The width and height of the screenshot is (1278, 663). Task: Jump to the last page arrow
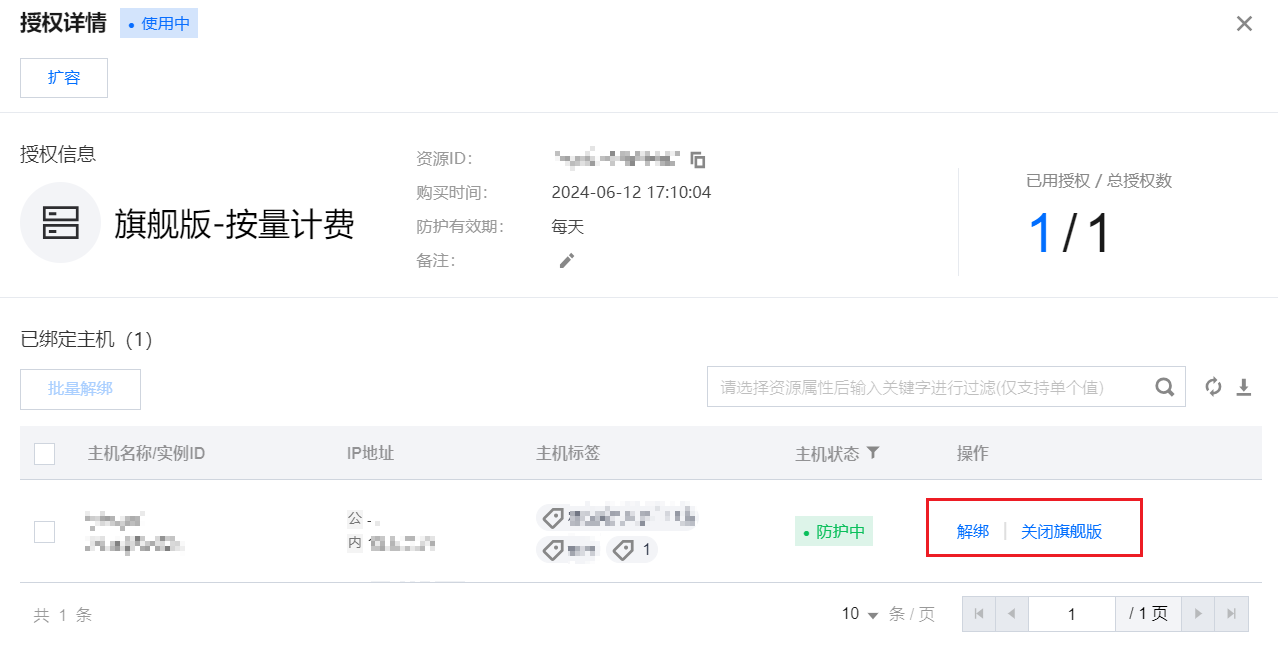[x=1232, y=614]
